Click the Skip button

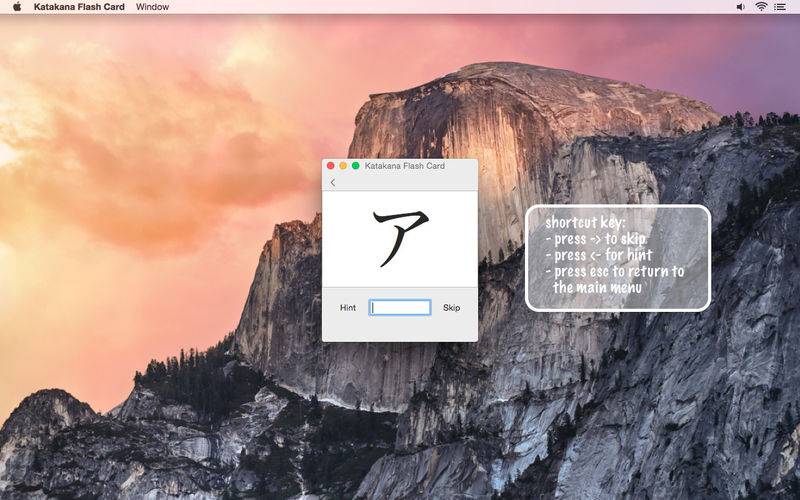(x=452, y=308)
